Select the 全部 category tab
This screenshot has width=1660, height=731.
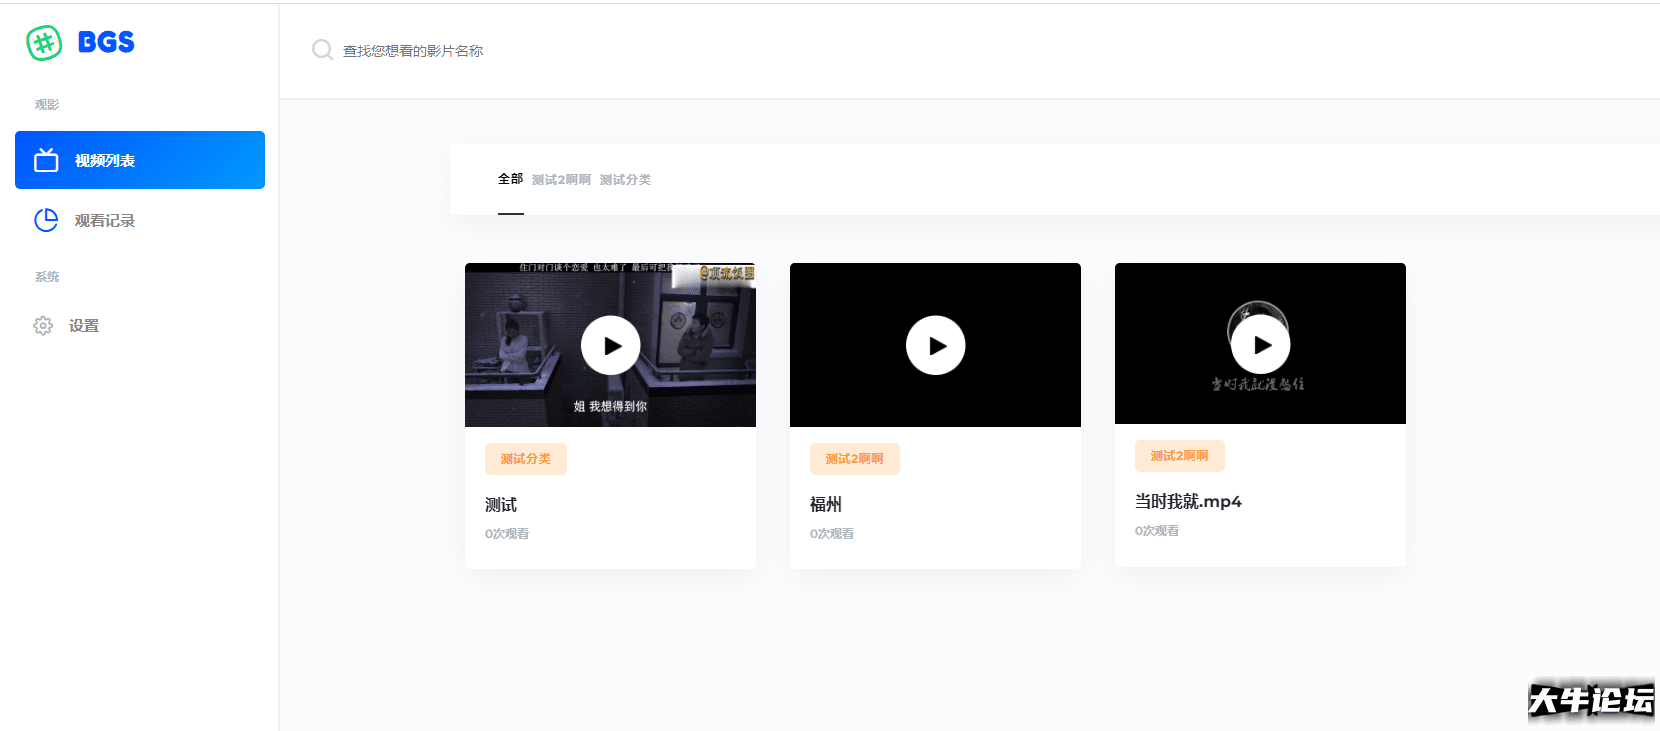[510, 179]
